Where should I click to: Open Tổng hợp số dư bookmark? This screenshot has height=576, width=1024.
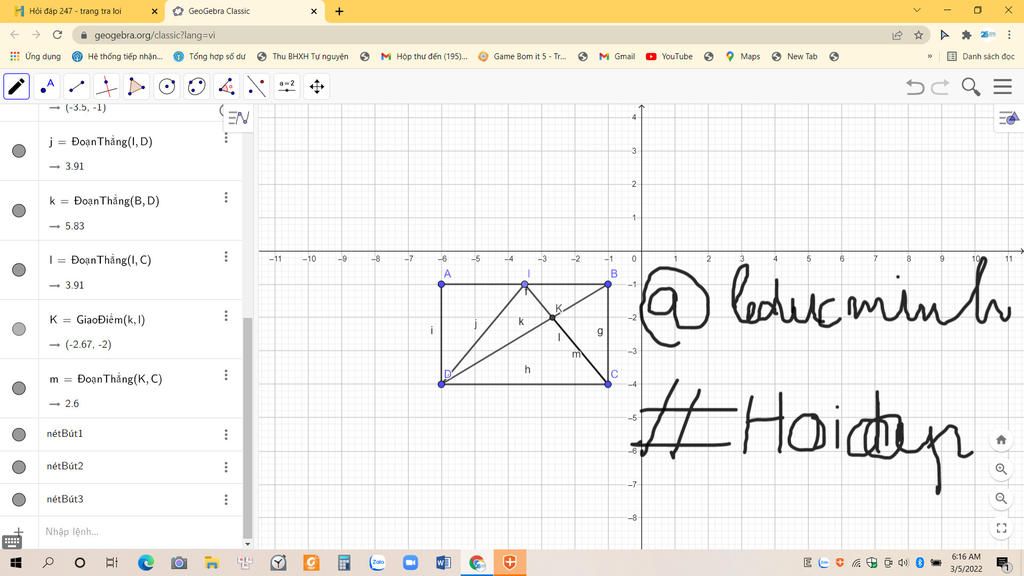click(210, 57)
